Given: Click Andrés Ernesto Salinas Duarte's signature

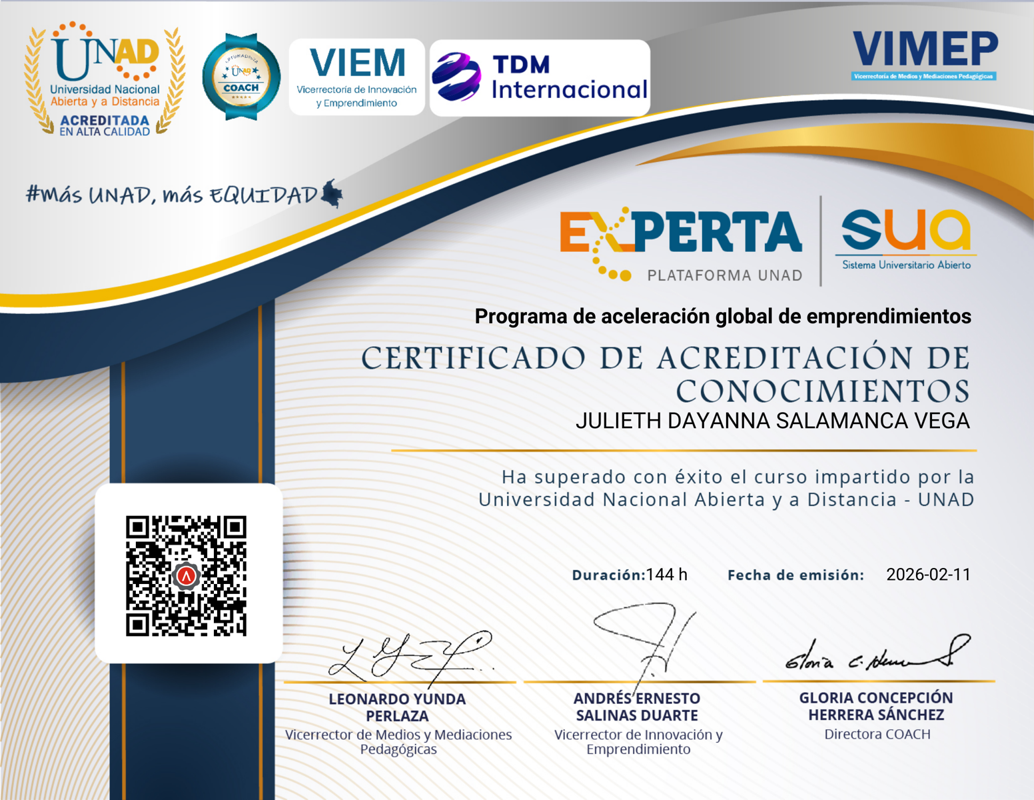Looking at the screenshot, I should point(645,641).
